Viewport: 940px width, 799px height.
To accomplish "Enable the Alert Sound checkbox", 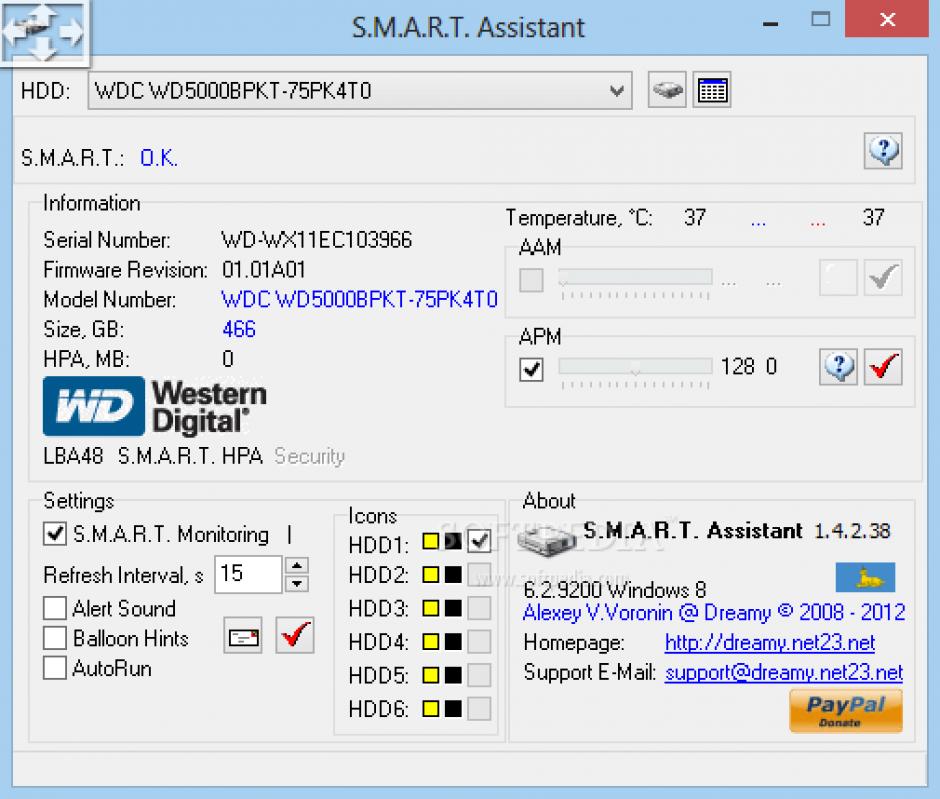I will (55, 608).
